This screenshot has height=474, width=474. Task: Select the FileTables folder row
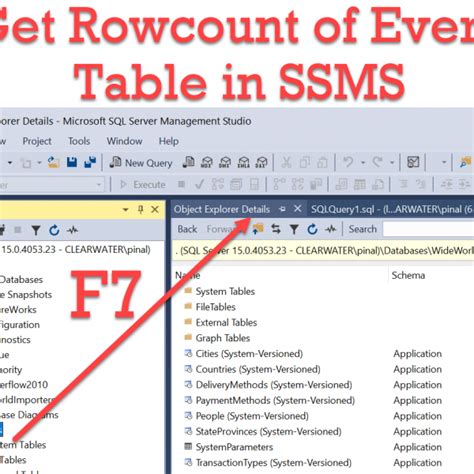tap(215, 307)
